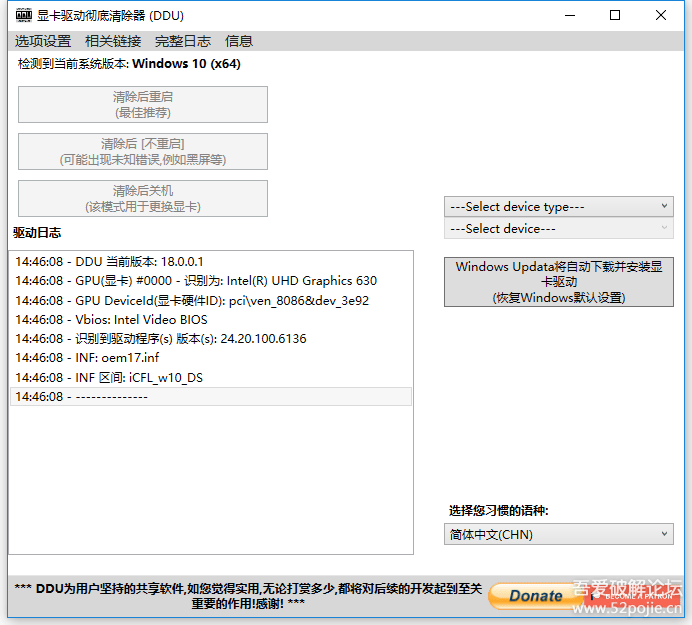The width and height of the screenshot is (692, 625).
Task: Close the DDU window
Action: coord(661,15)
